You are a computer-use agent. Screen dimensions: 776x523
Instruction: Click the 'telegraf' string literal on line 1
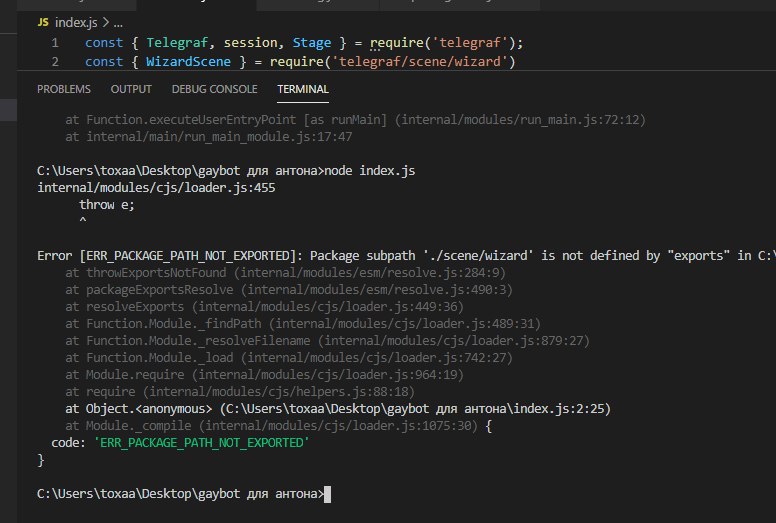pyautogui.click(x=470, y=43)
